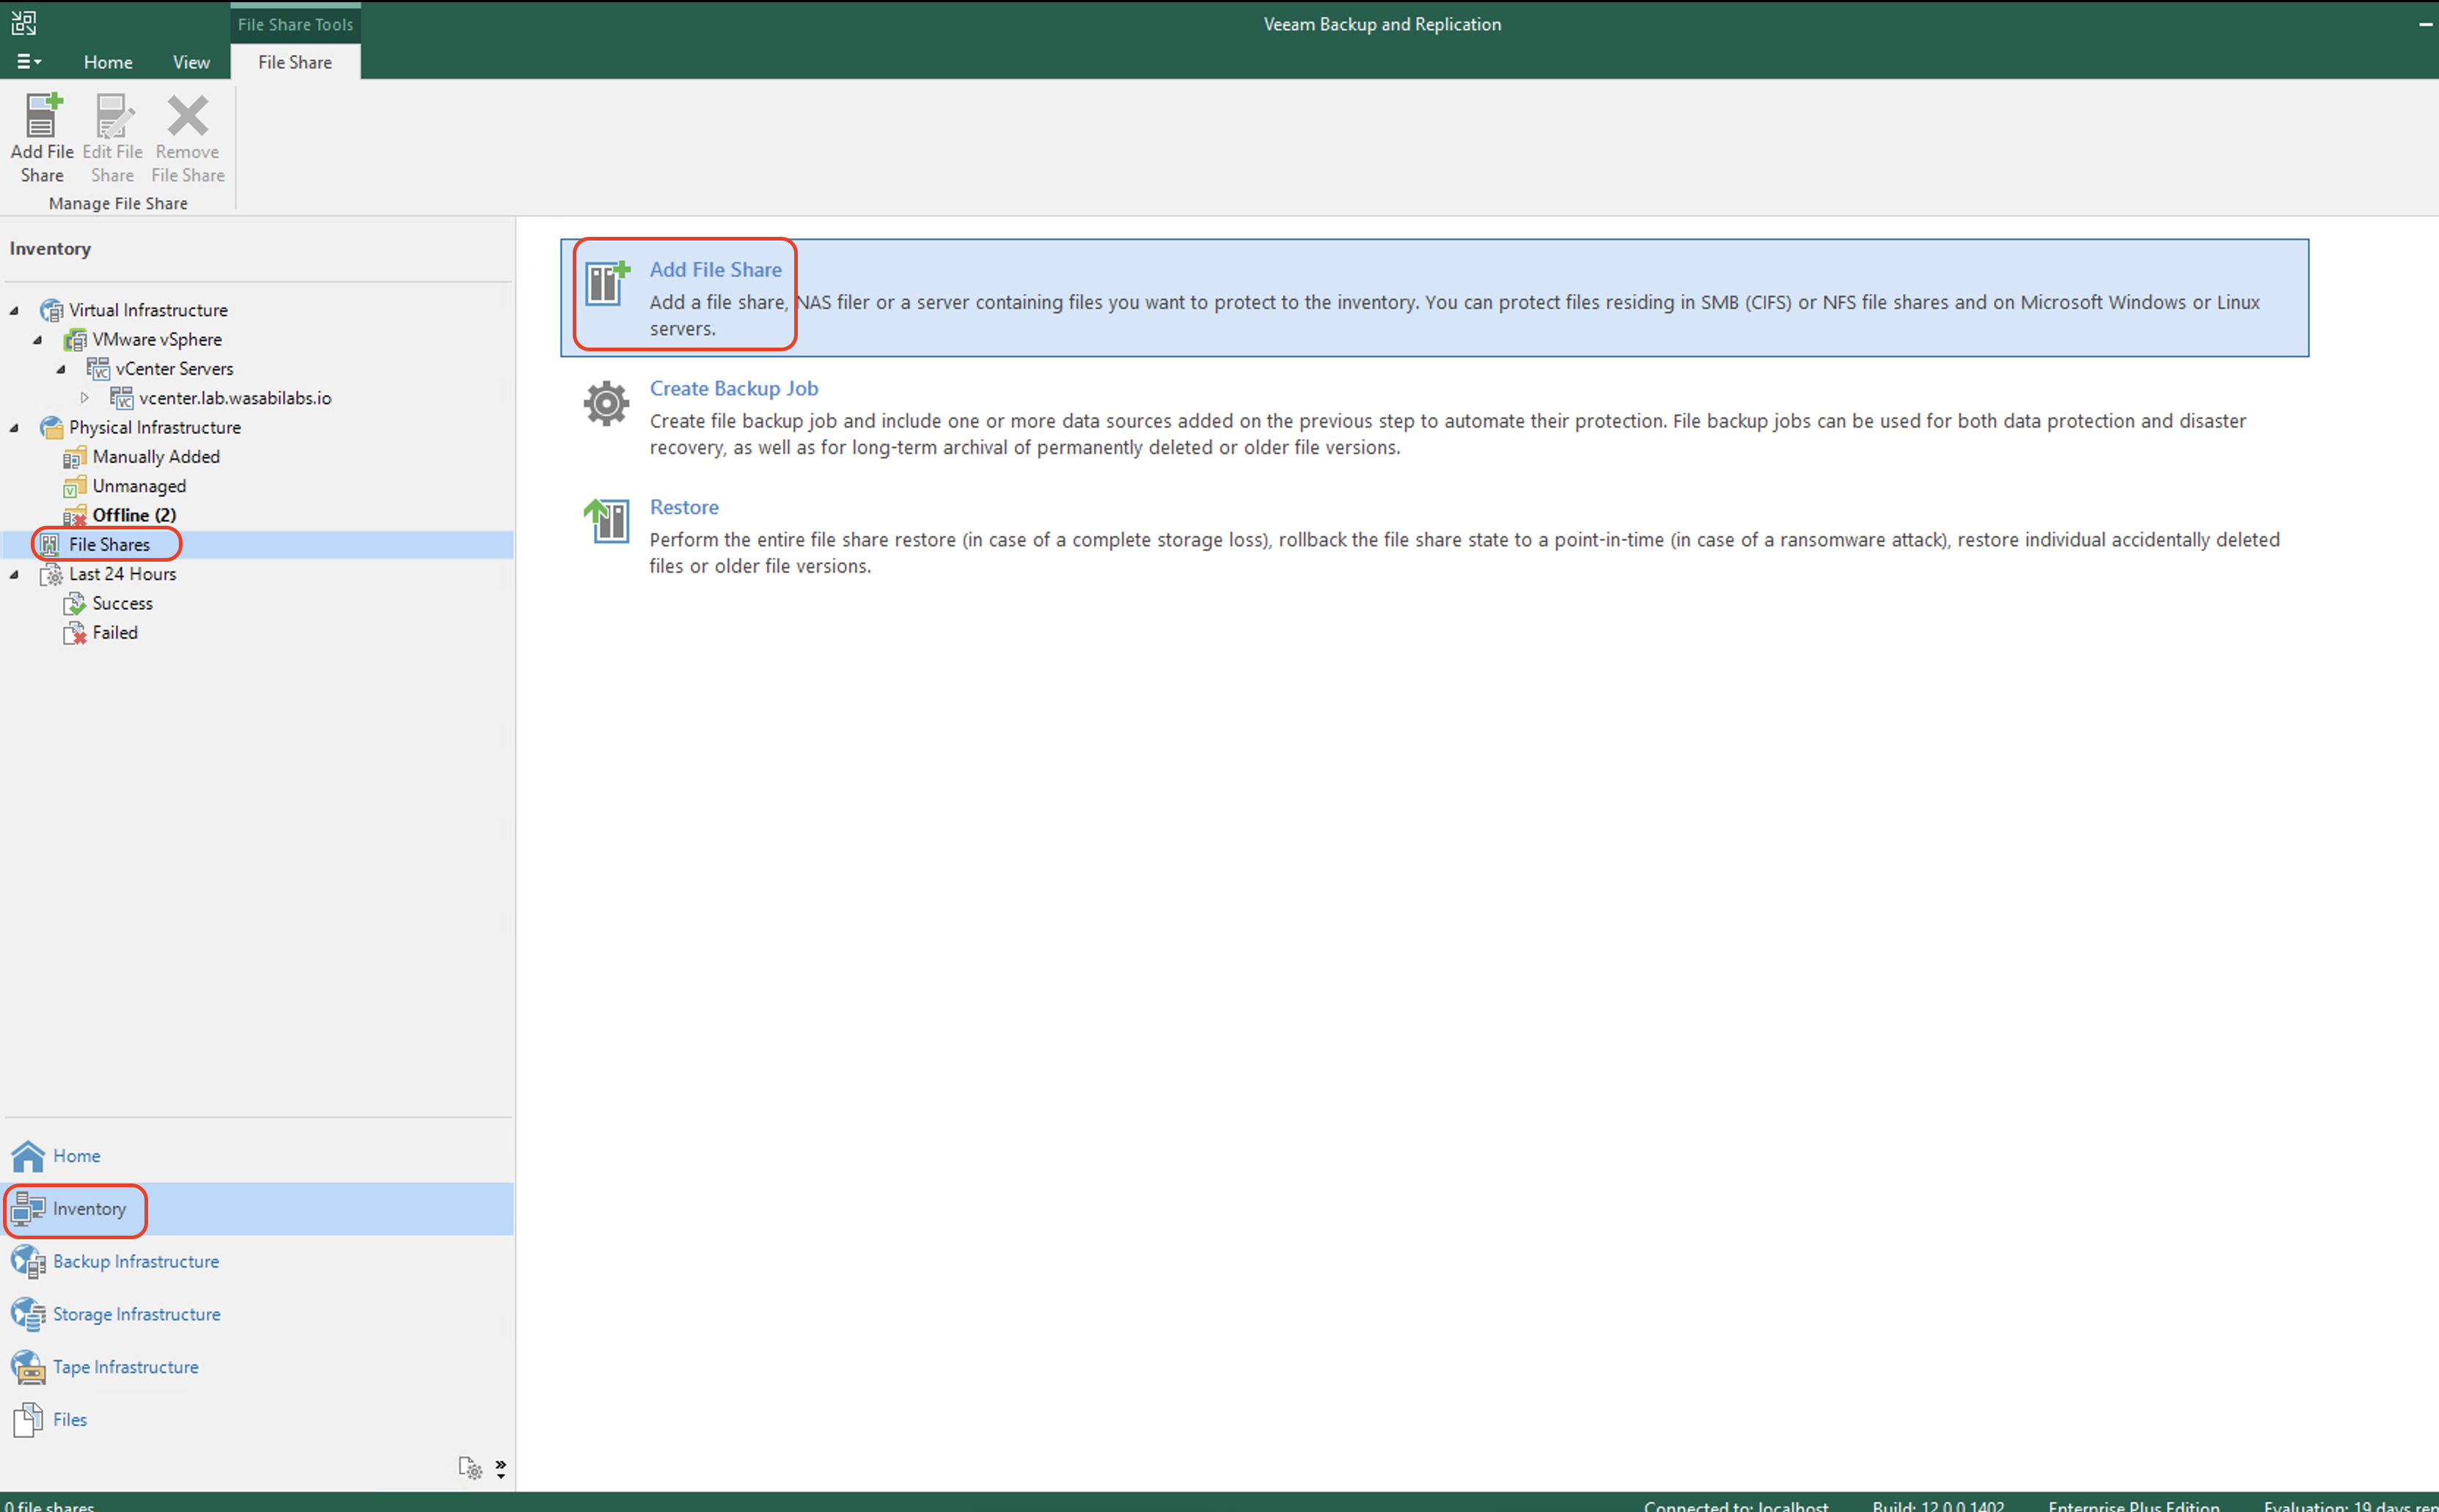The height and width of the screenshot is (1512, 2439).
Task: Select the Physical Infrastructure tree icon
Action: (51, 428)
